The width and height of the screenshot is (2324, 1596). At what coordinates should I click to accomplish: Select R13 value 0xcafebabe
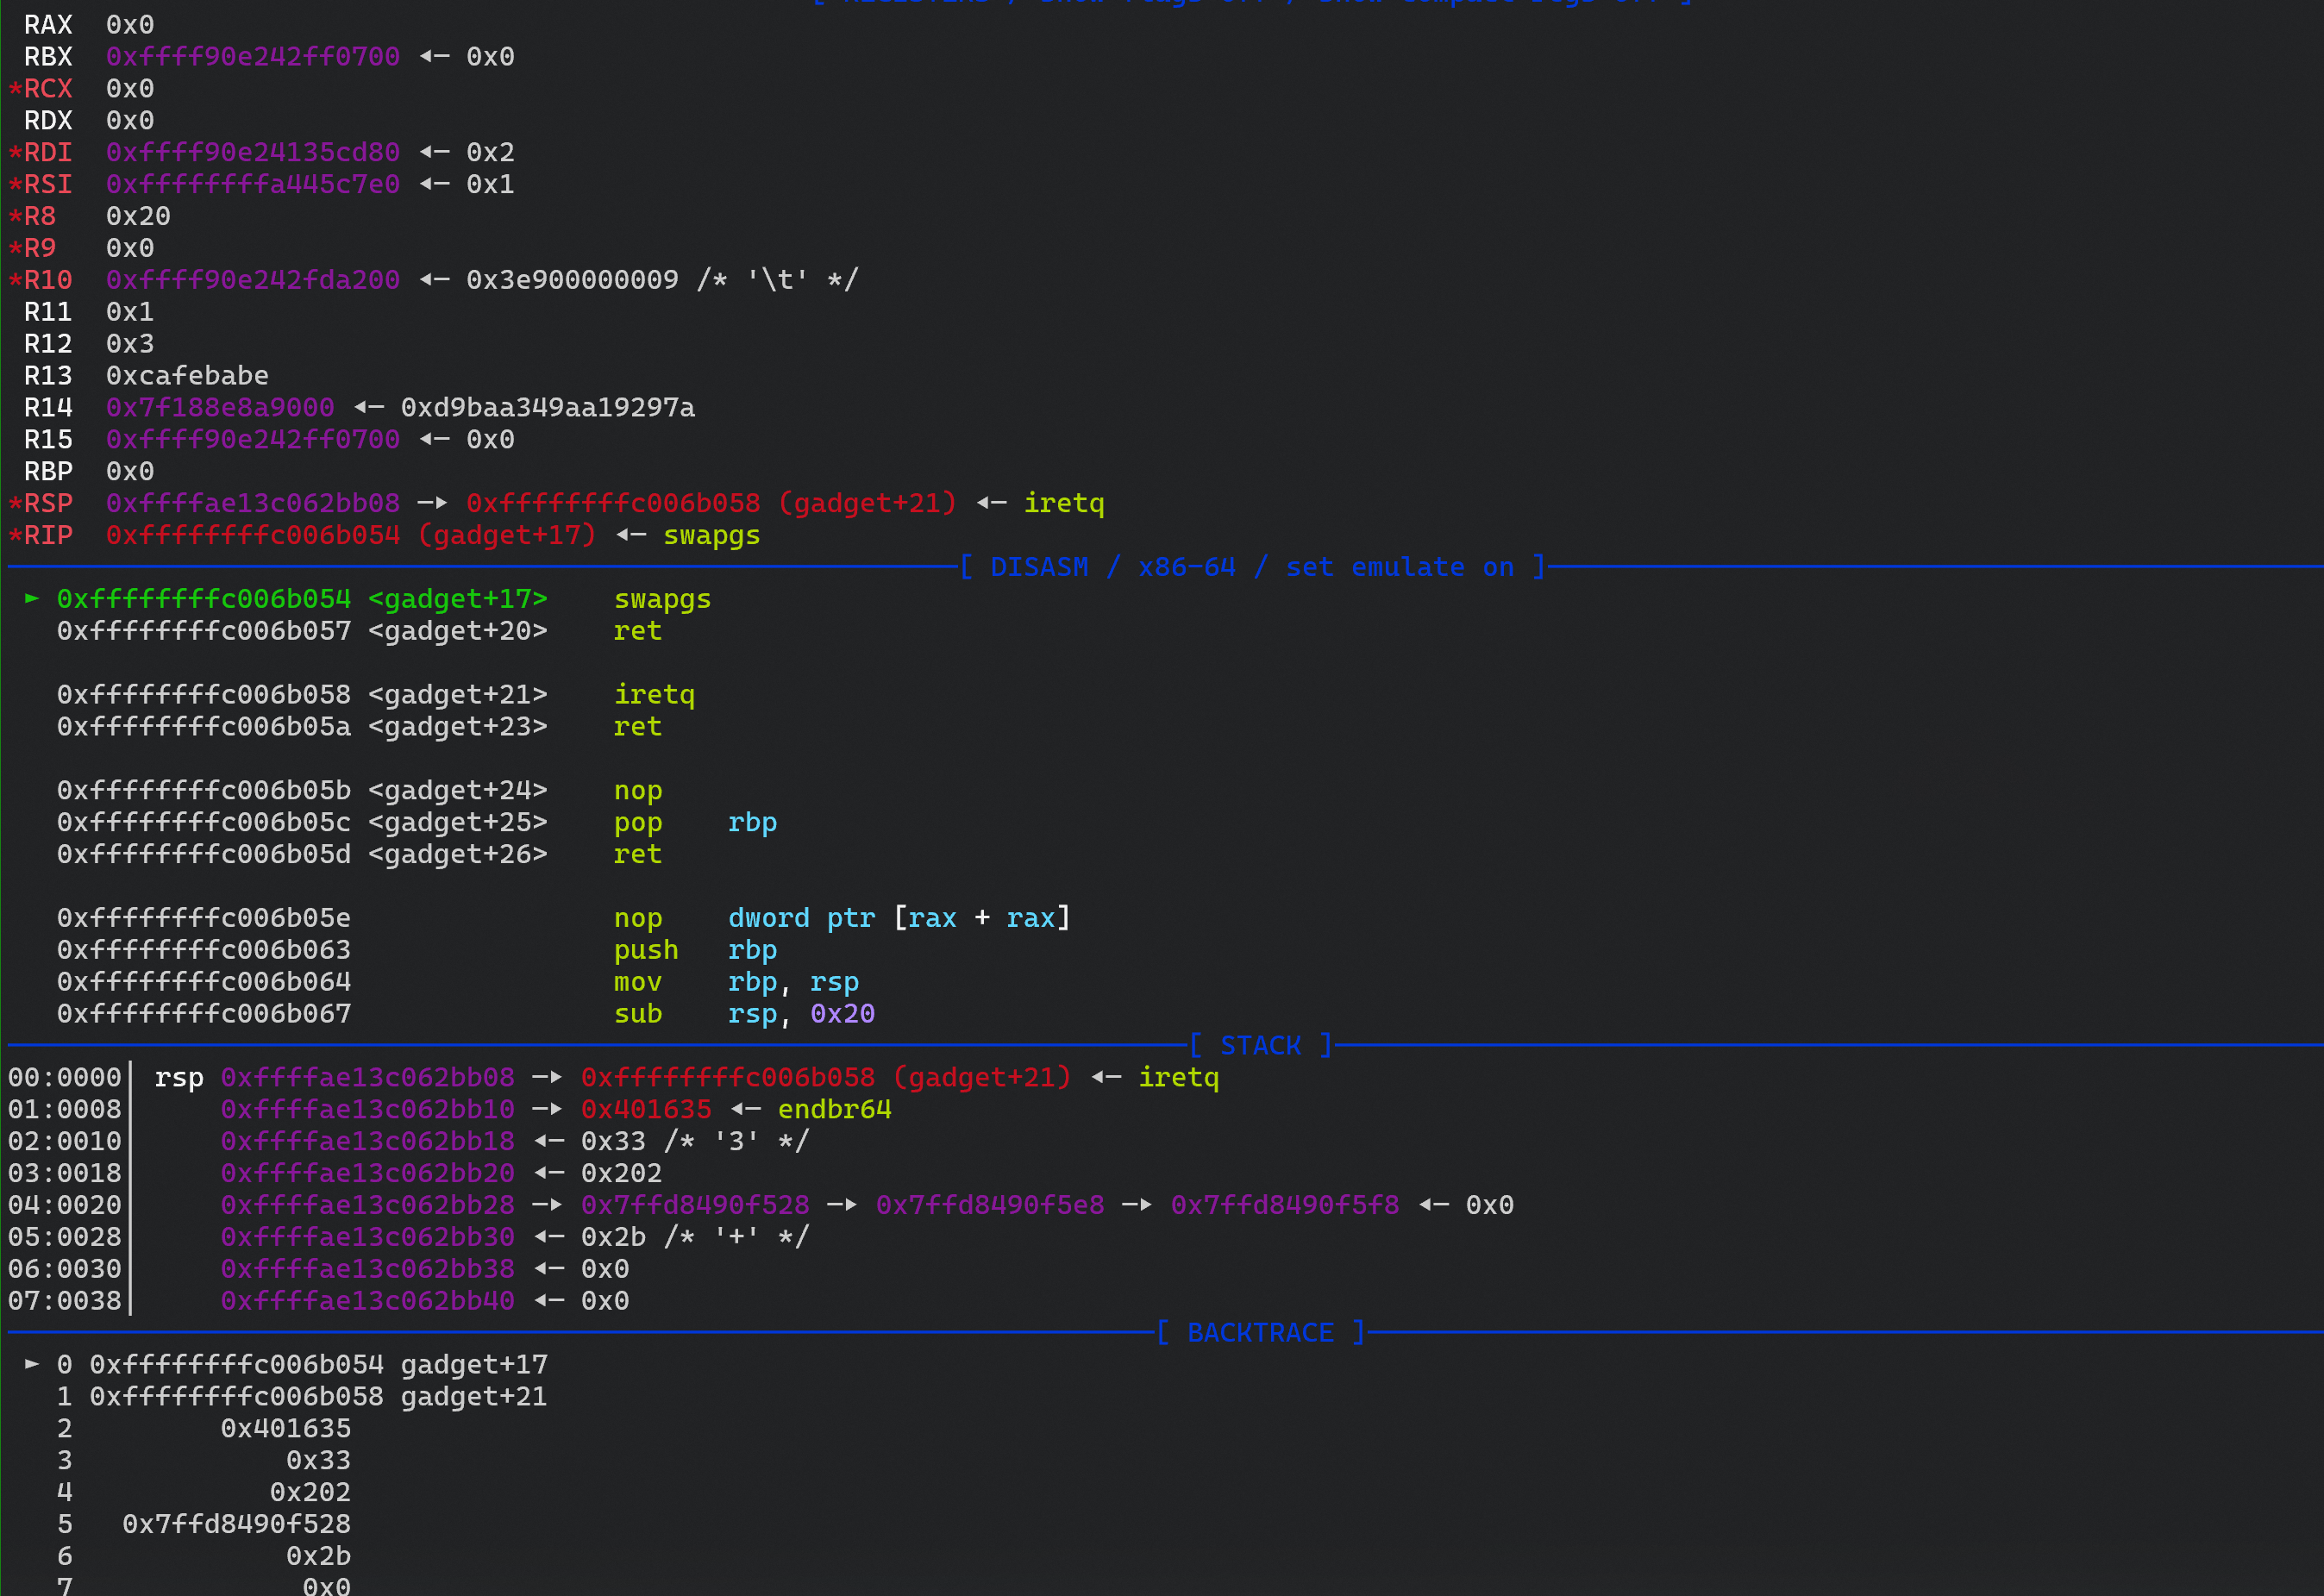click(187, 376)
